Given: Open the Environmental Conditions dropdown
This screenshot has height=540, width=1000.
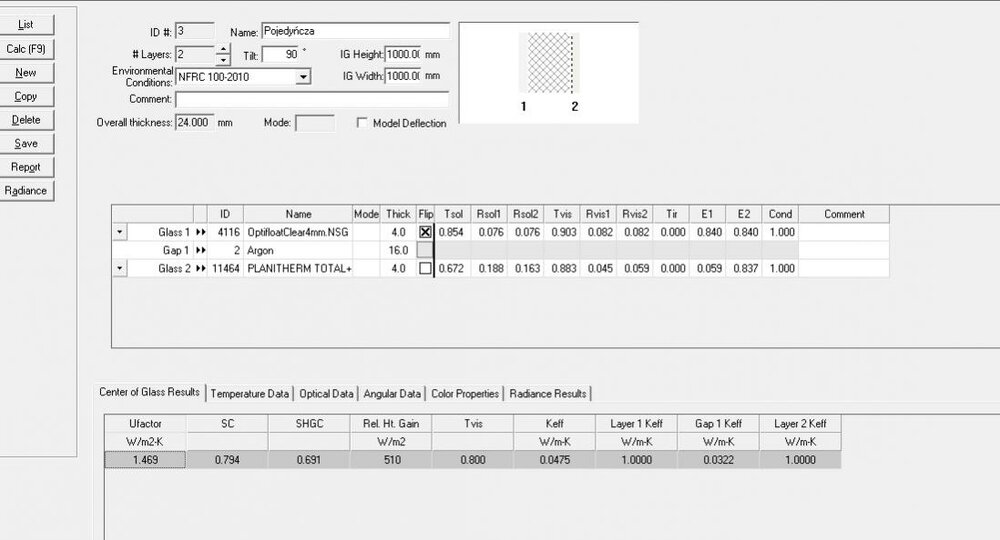Looking at the screenshot, I should [304, 76].
